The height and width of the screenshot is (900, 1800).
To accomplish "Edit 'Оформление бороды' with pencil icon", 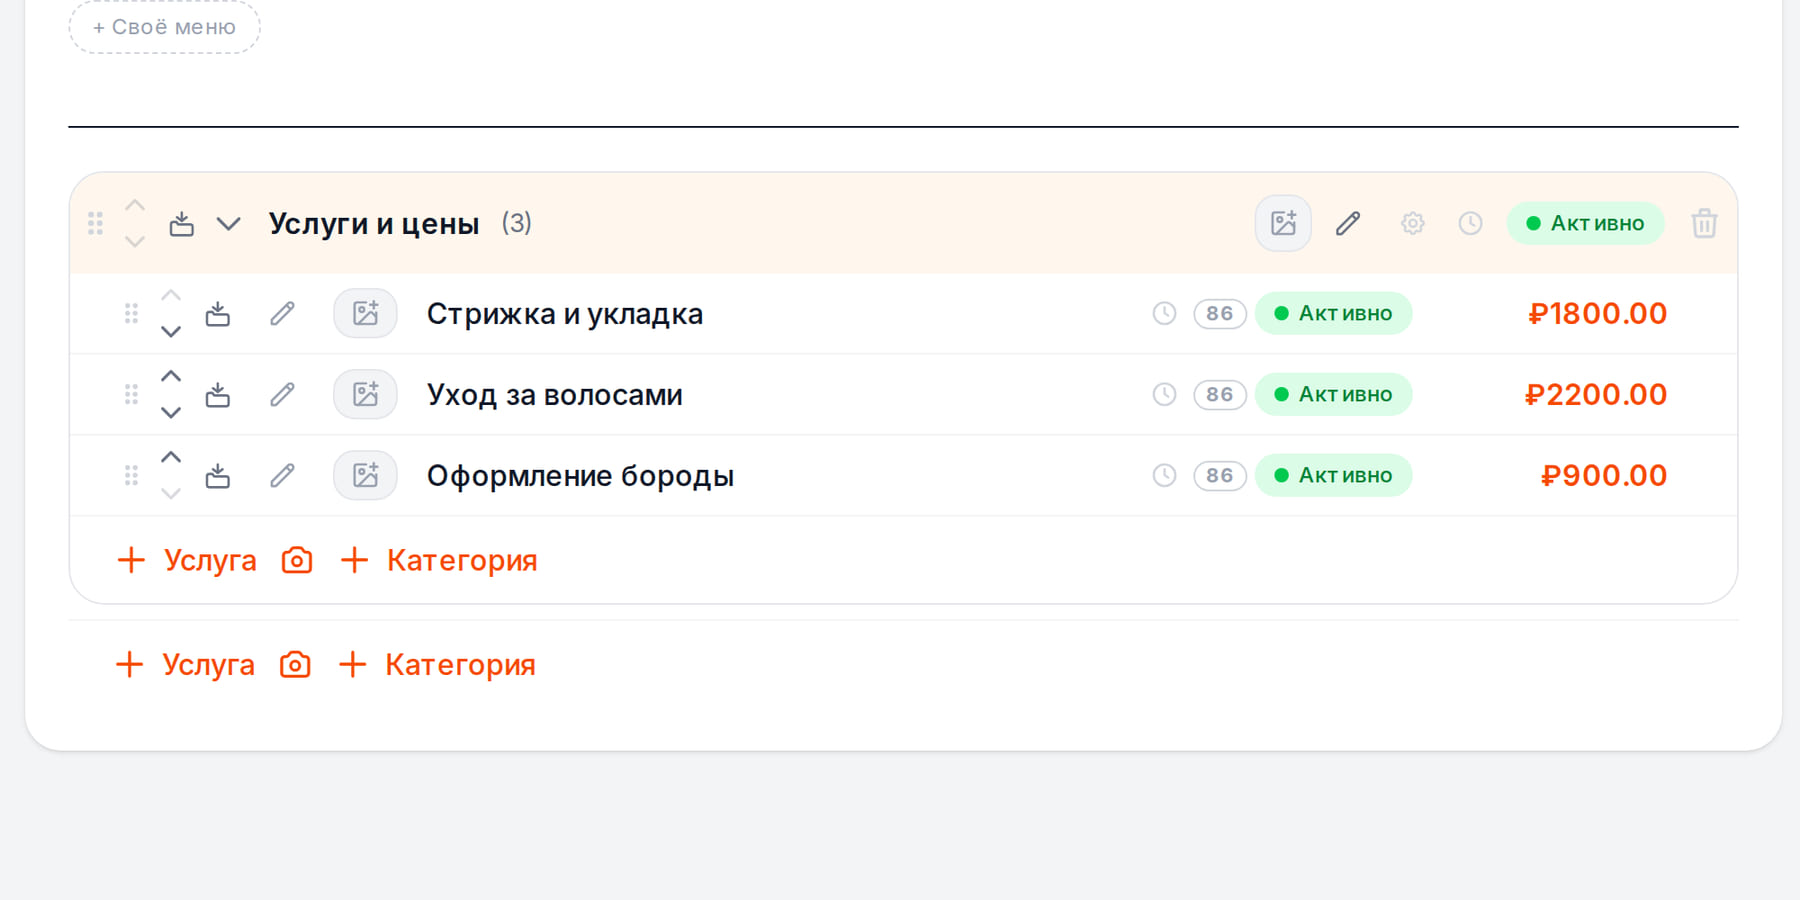I will pyautogui.click(x=283, y=476).
